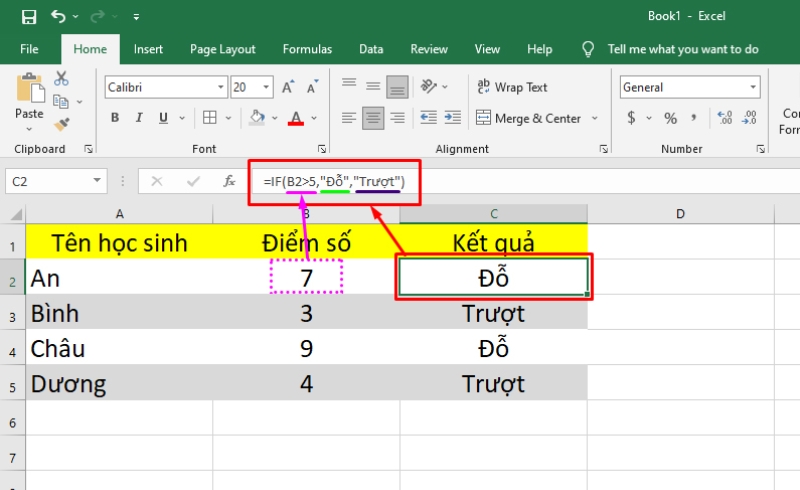Open the Merge & Center dropdown arrow
Viewport: 800px width, 490px height.
coord(595,118)
